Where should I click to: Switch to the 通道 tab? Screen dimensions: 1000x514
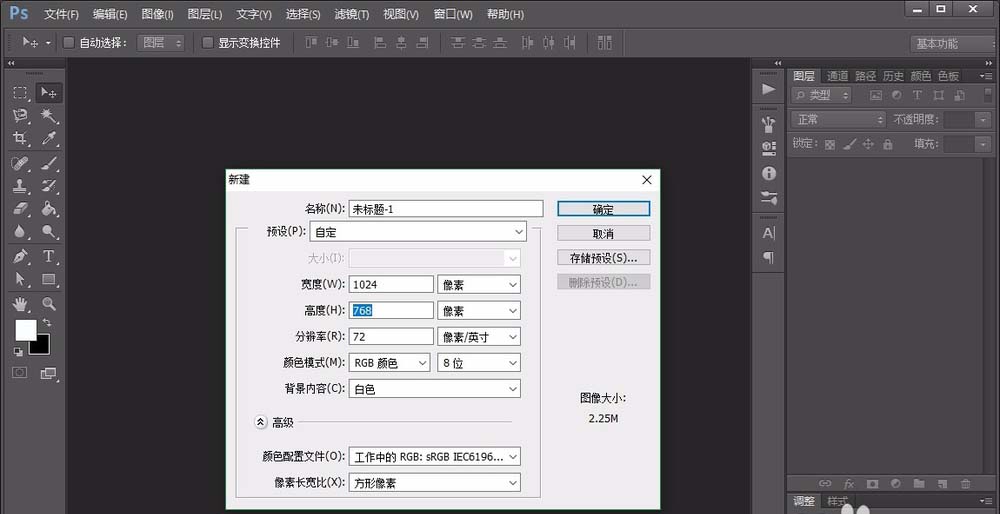click(x=837, y=76)
